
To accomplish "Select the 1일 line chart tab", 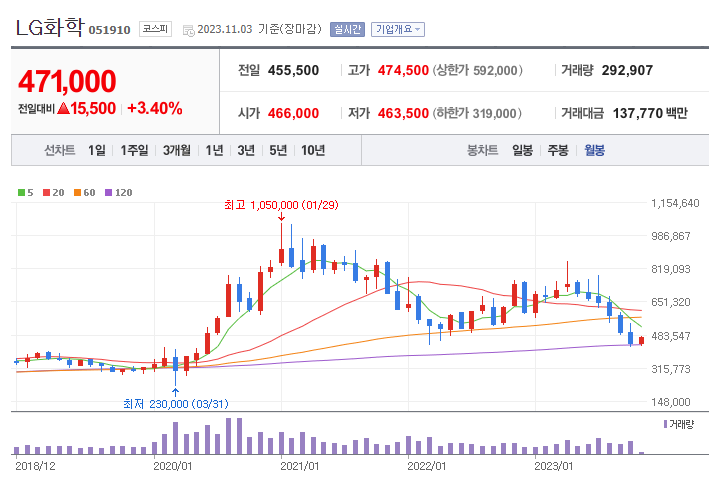I will click(x=96, y=150).
